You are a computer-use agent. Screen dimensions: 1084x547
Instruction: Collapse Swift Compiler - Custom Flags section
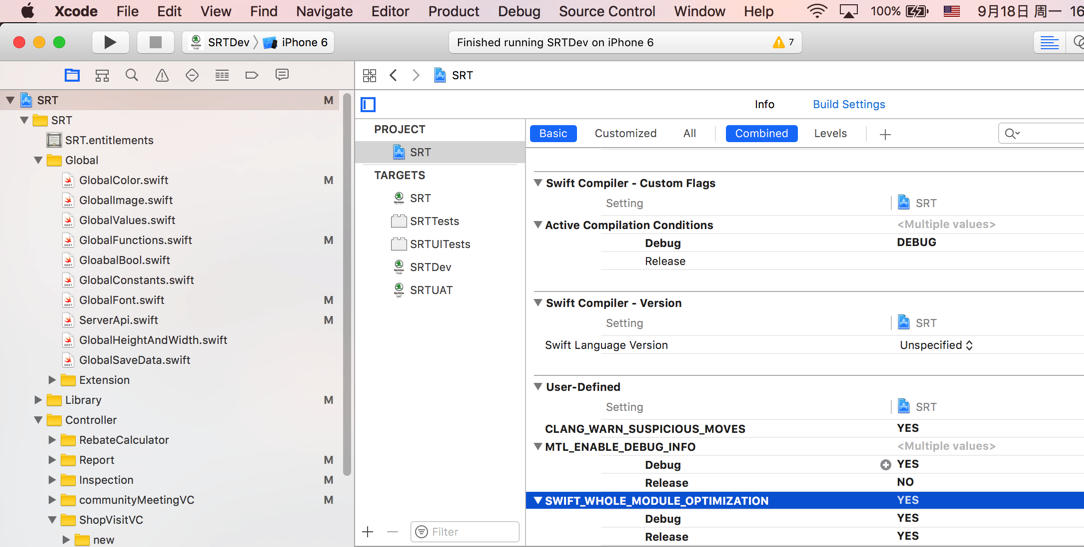tap(538, 183)
